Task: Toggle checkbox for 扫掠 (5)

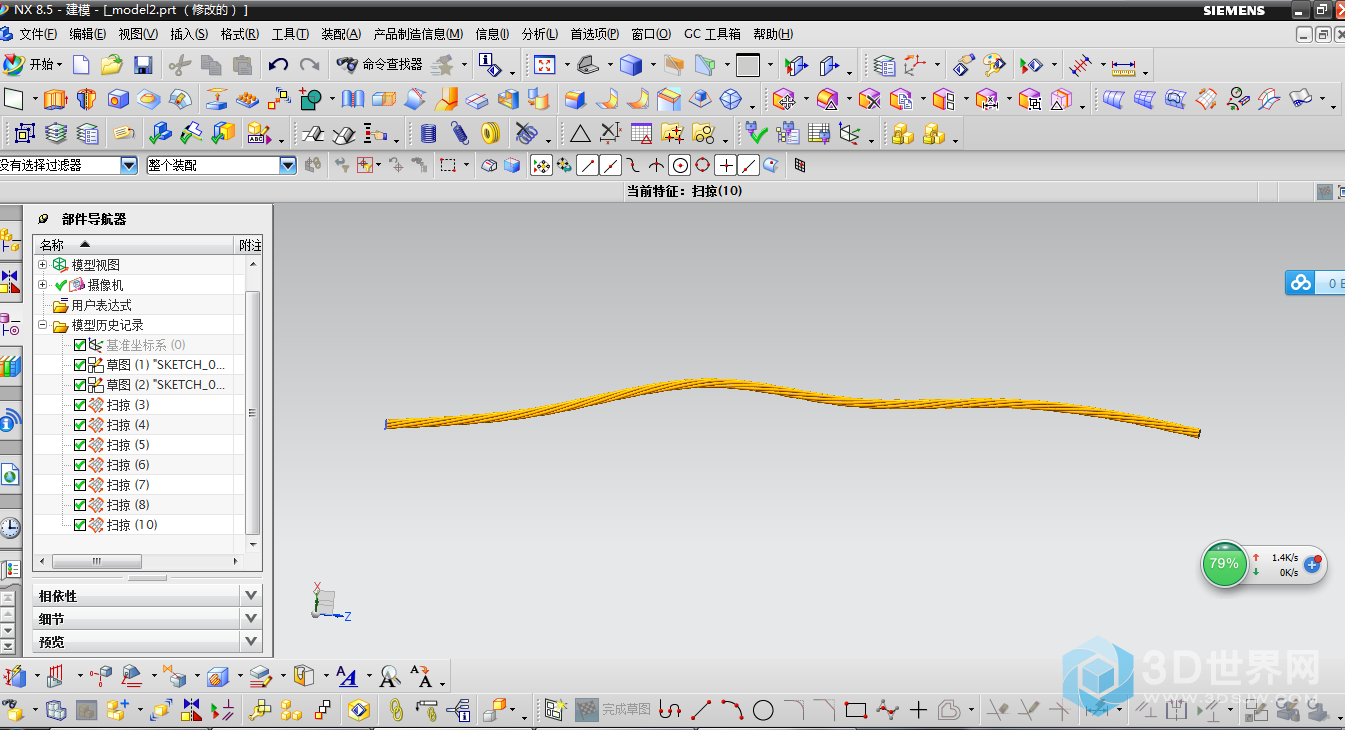Action: [80, 445]
